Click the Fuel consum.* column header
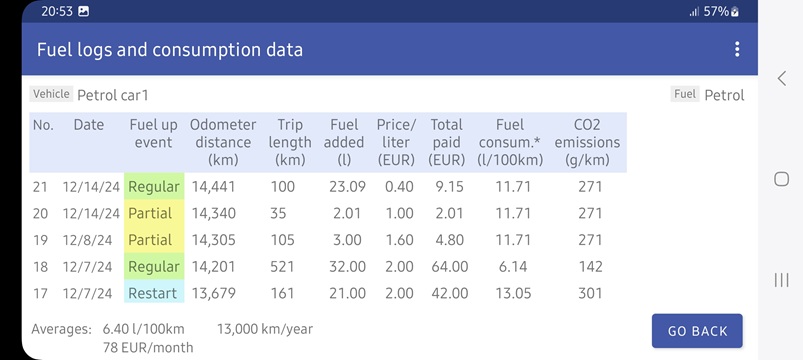The height and width of the screenshot is (360, 803). 510,142
